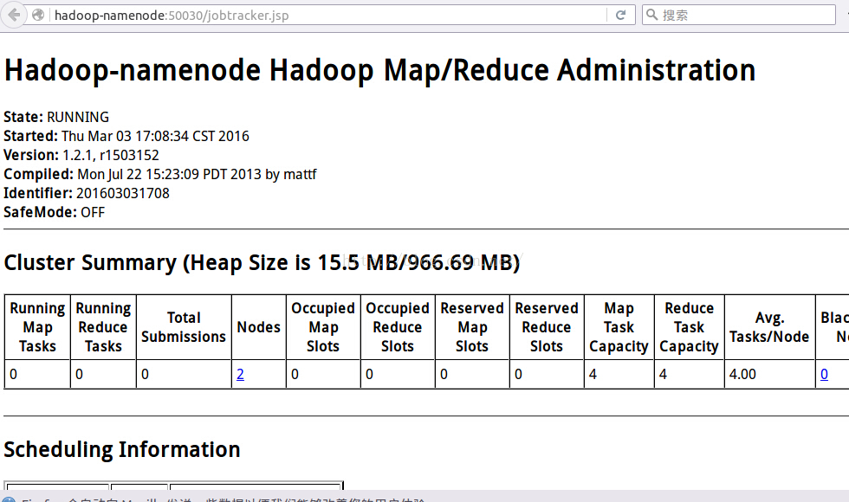
Task: Click the magnifier icon in search box
Action: coord(651,15)
